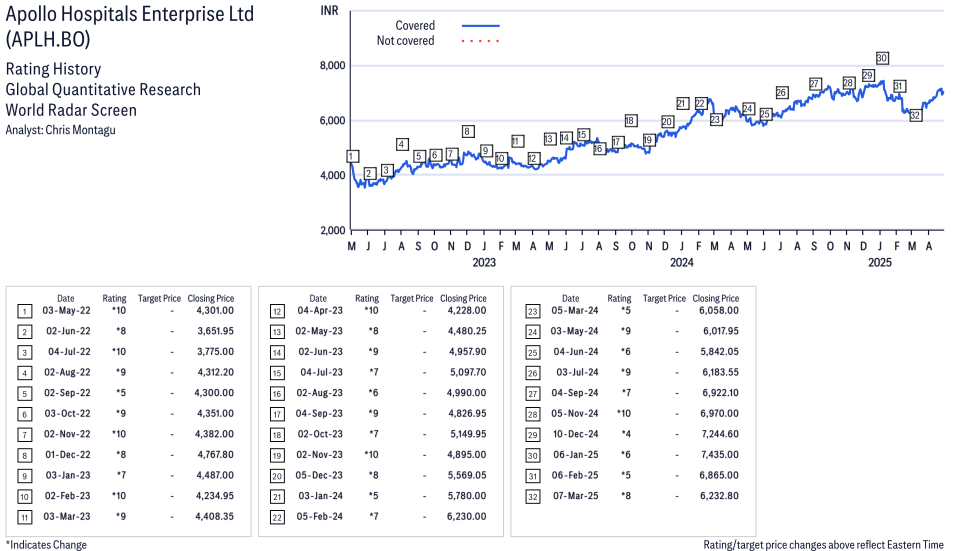Click the date 04-Sep-24

pyautogui.click(x=575, y=393)
